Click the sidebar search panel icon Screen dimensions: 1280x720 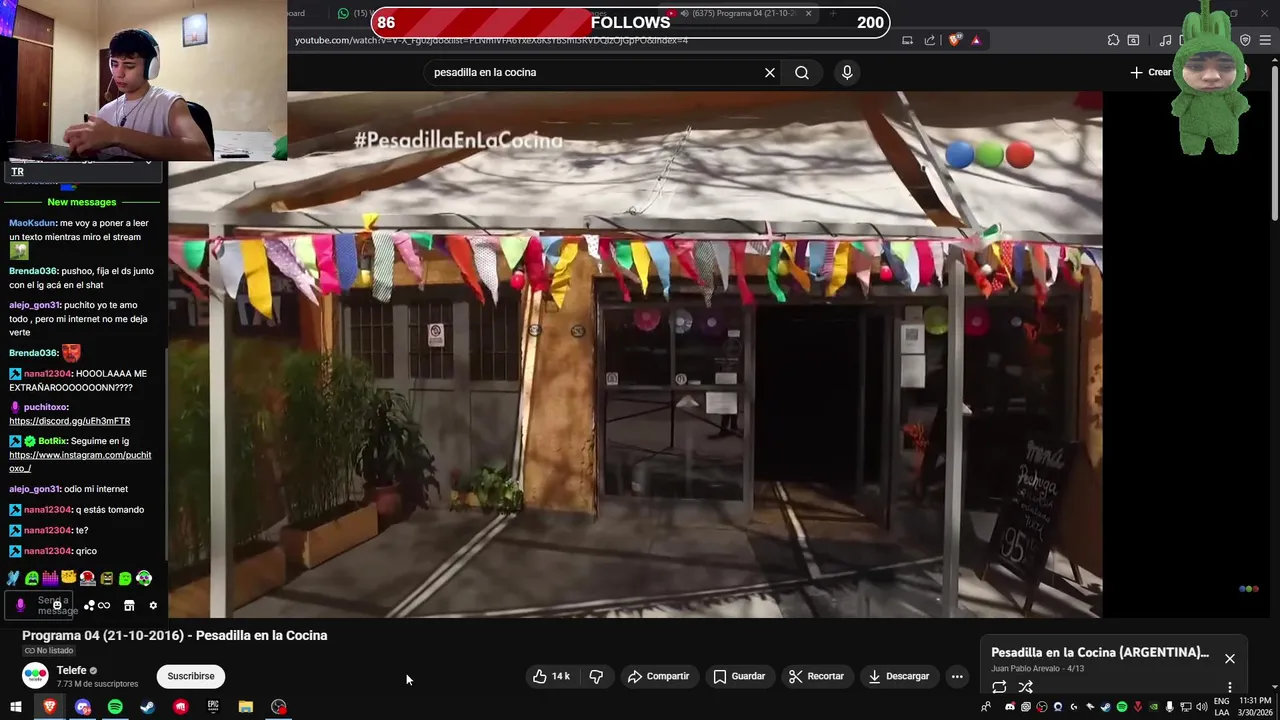point(1133,40)
